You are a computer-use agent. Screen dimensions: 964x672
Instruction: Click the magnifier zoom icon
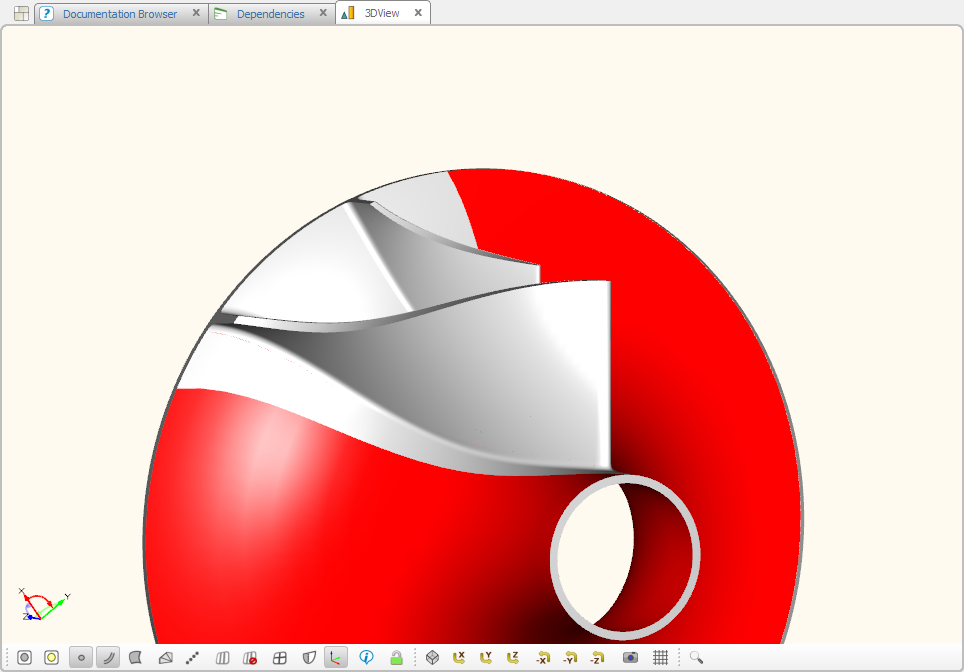coord(696,657)
